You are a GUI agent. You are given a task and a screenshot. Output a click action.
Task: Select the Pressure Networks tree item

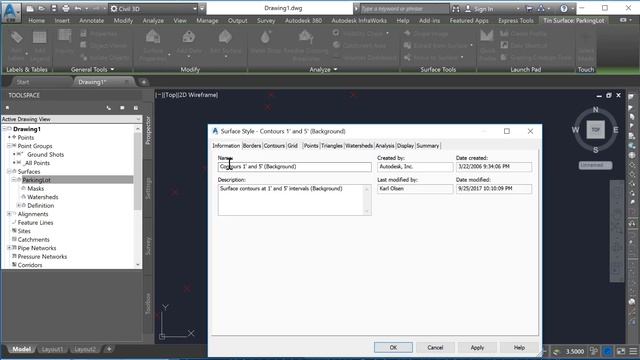42,256
